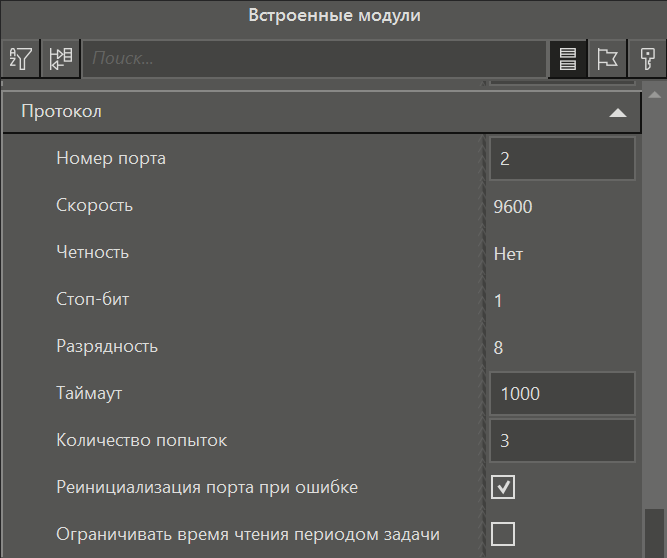Open the Скорость value 9600
Viewport: 667px width, 558px height.
pos(513,207)
